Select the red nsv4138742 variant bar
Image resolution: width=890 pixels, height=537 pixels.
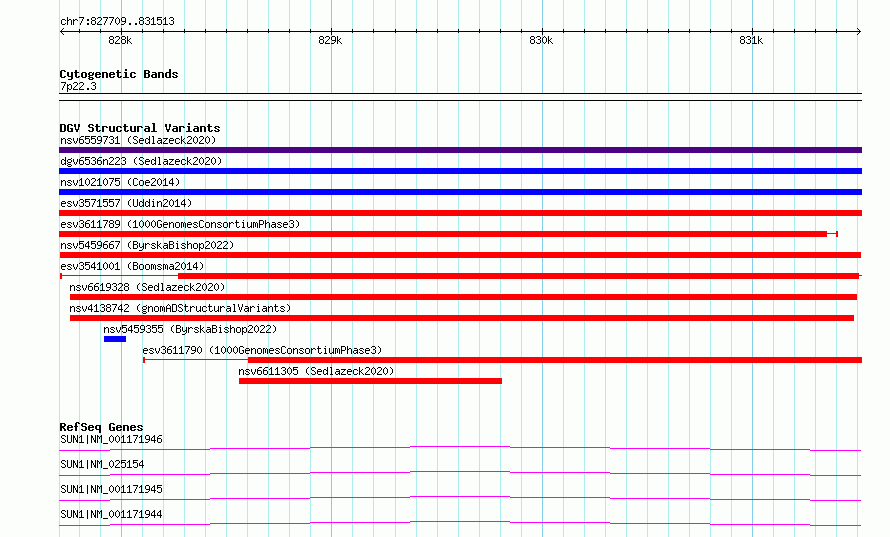[x=462, y=318]
